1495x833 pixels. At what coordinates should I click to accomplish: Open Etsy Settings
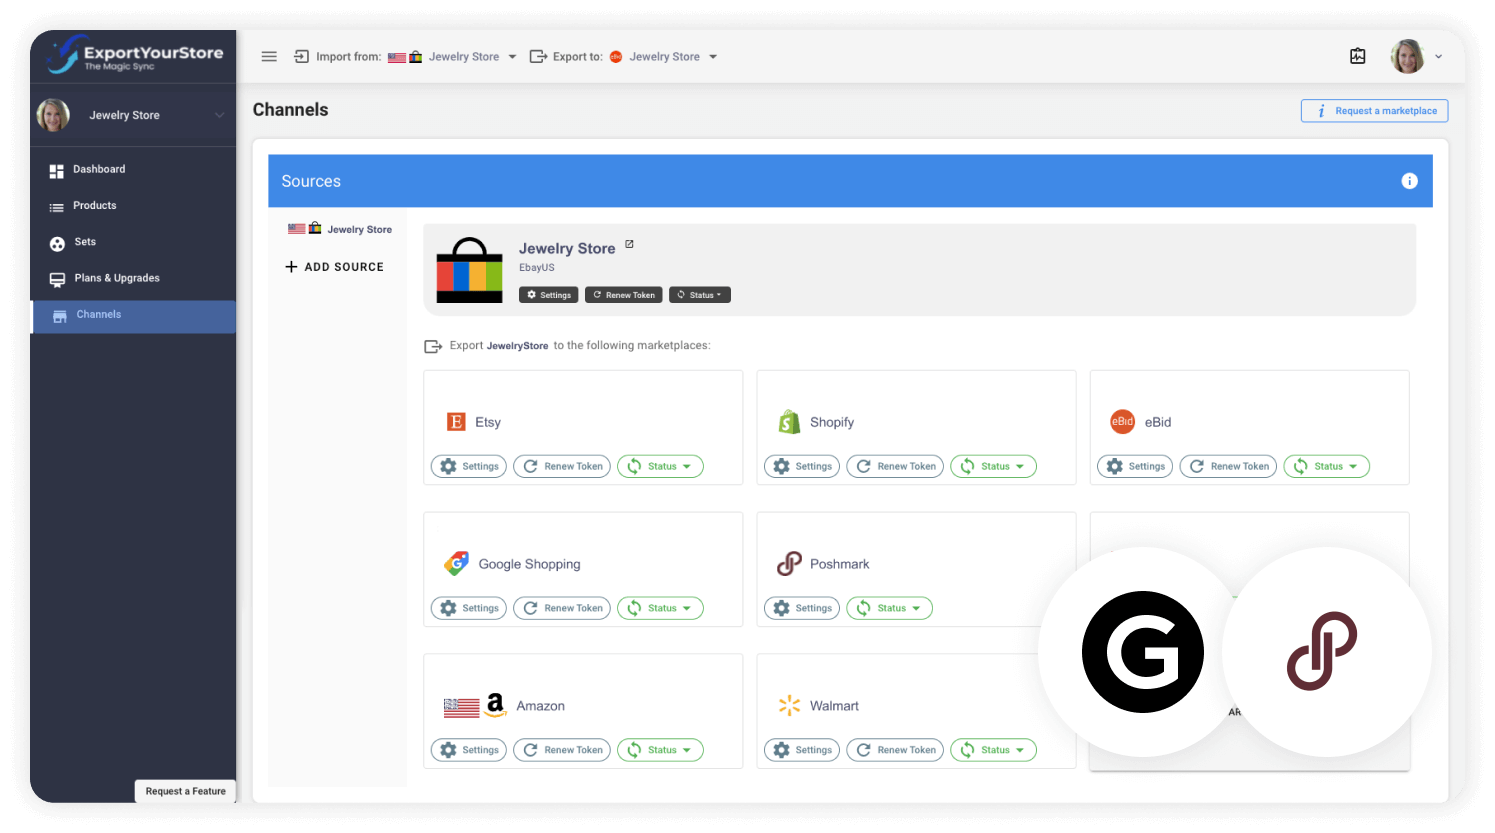point(469,466)
